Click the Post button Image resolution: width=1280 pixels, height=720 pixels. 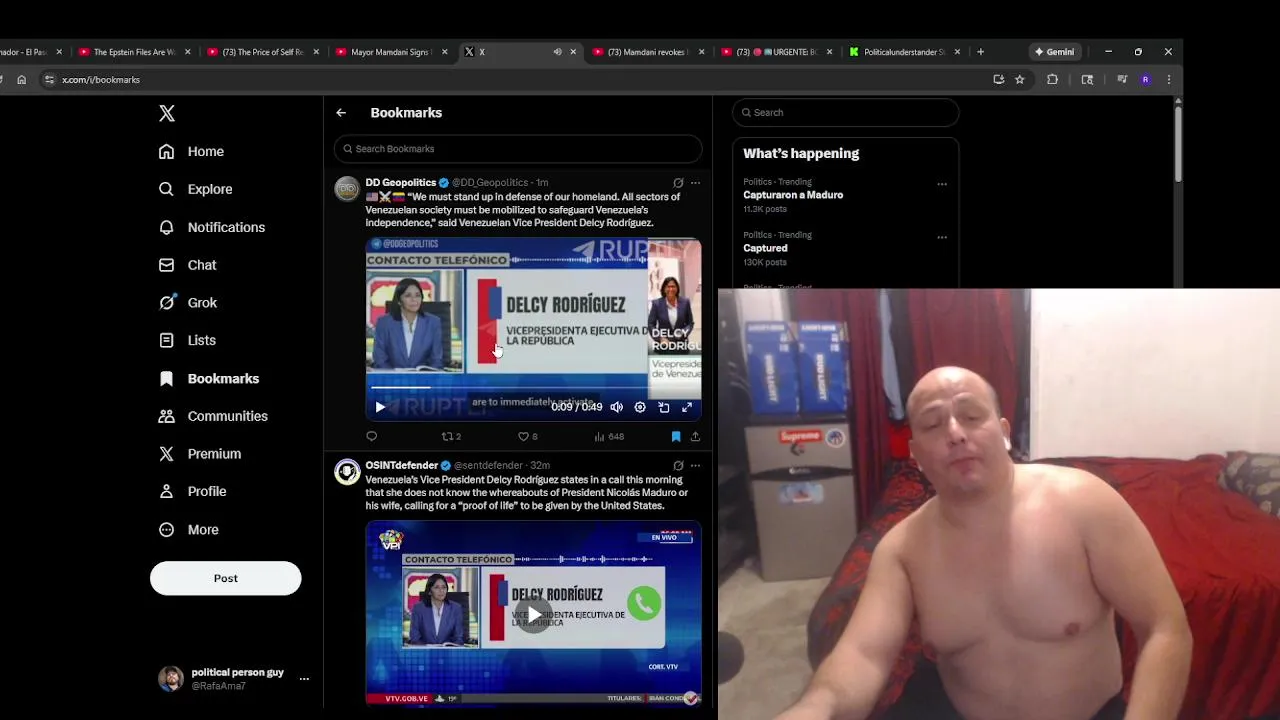point(225,578)
